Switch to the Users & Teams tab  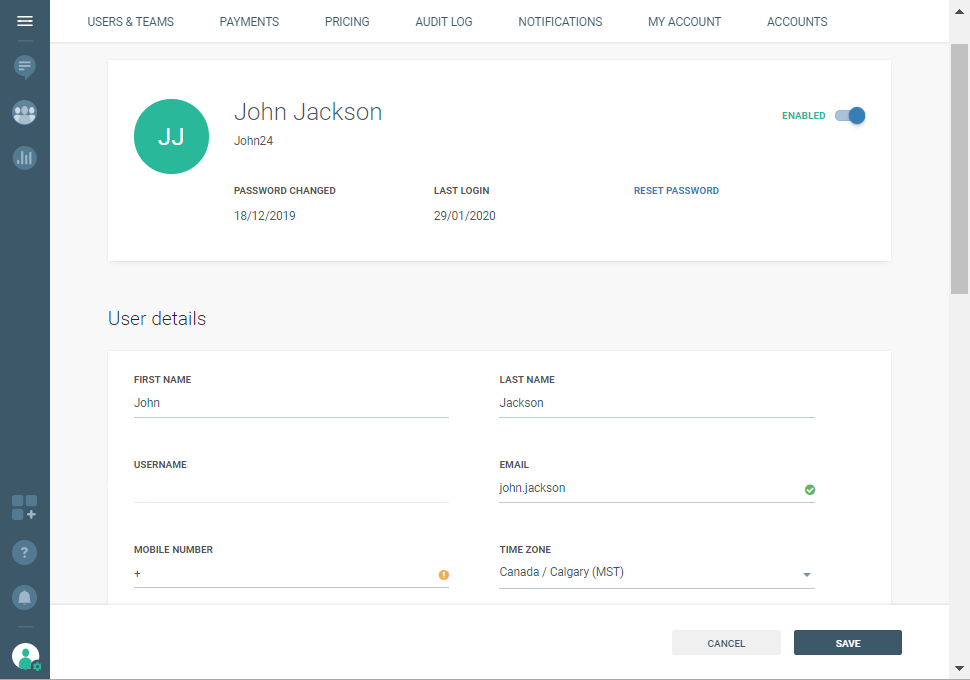(130, 22)
